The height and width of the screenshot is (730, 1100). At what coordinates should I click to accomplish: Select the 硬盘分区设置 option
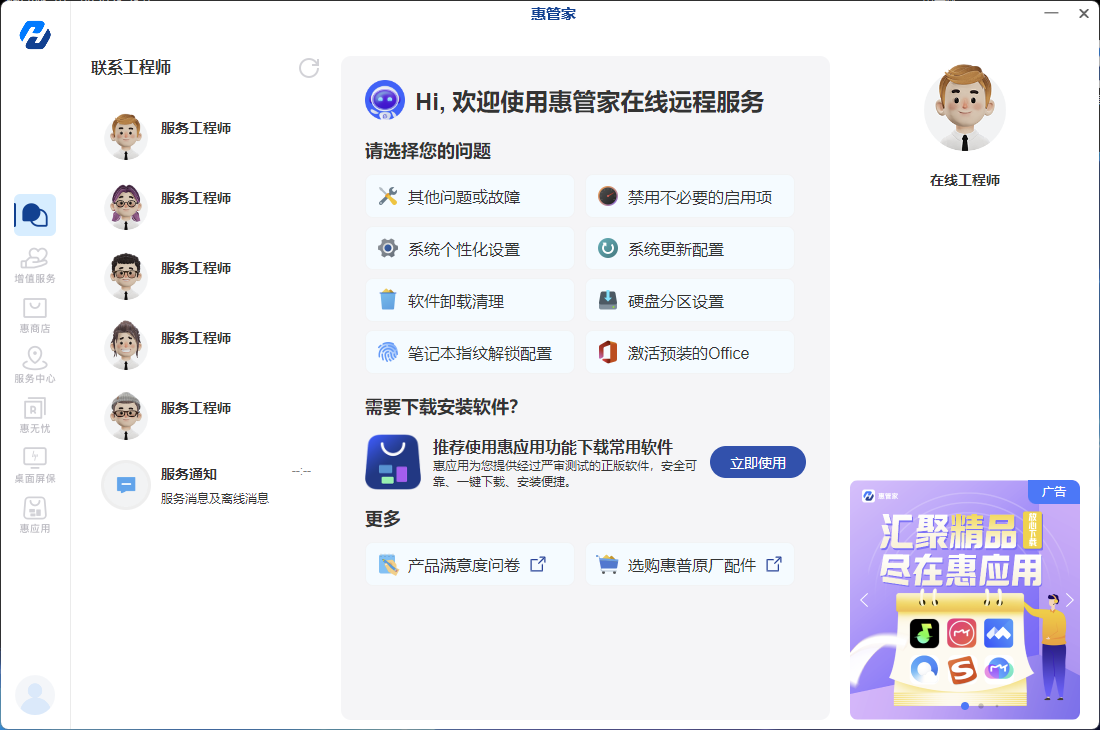point(690,300)
